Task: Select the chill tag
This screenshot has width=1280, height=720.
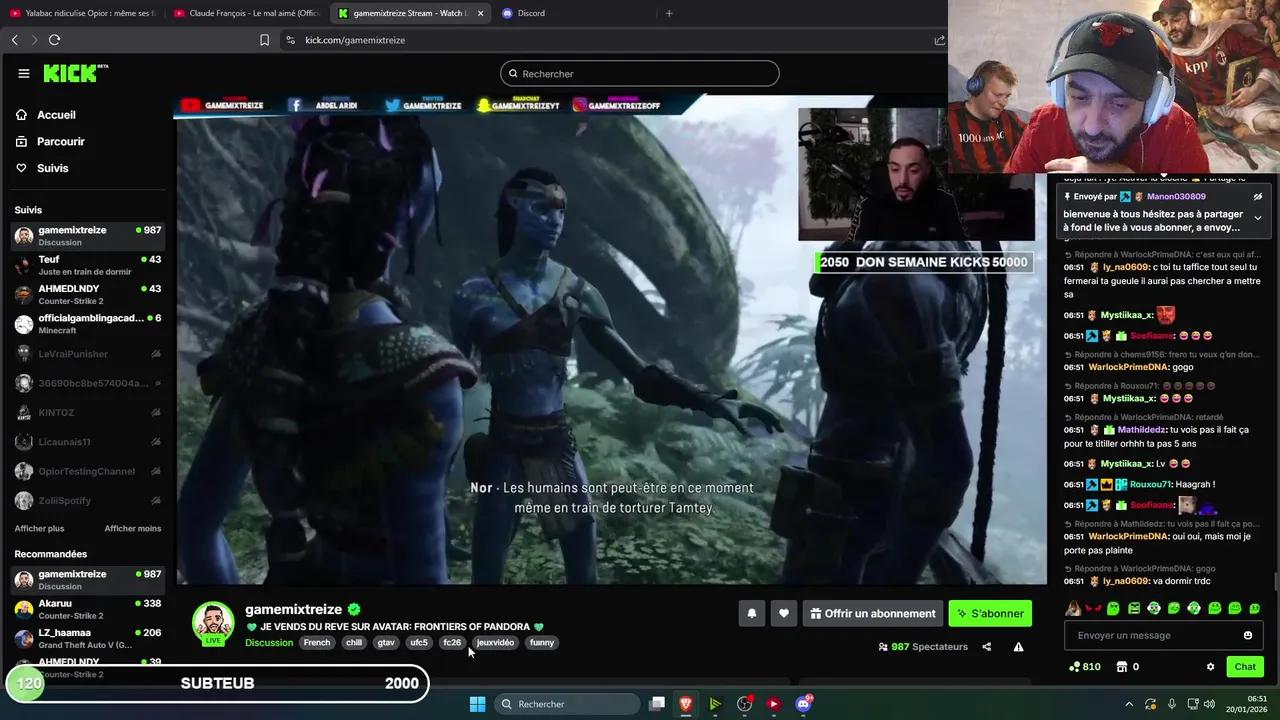Action: click(354, 642)
